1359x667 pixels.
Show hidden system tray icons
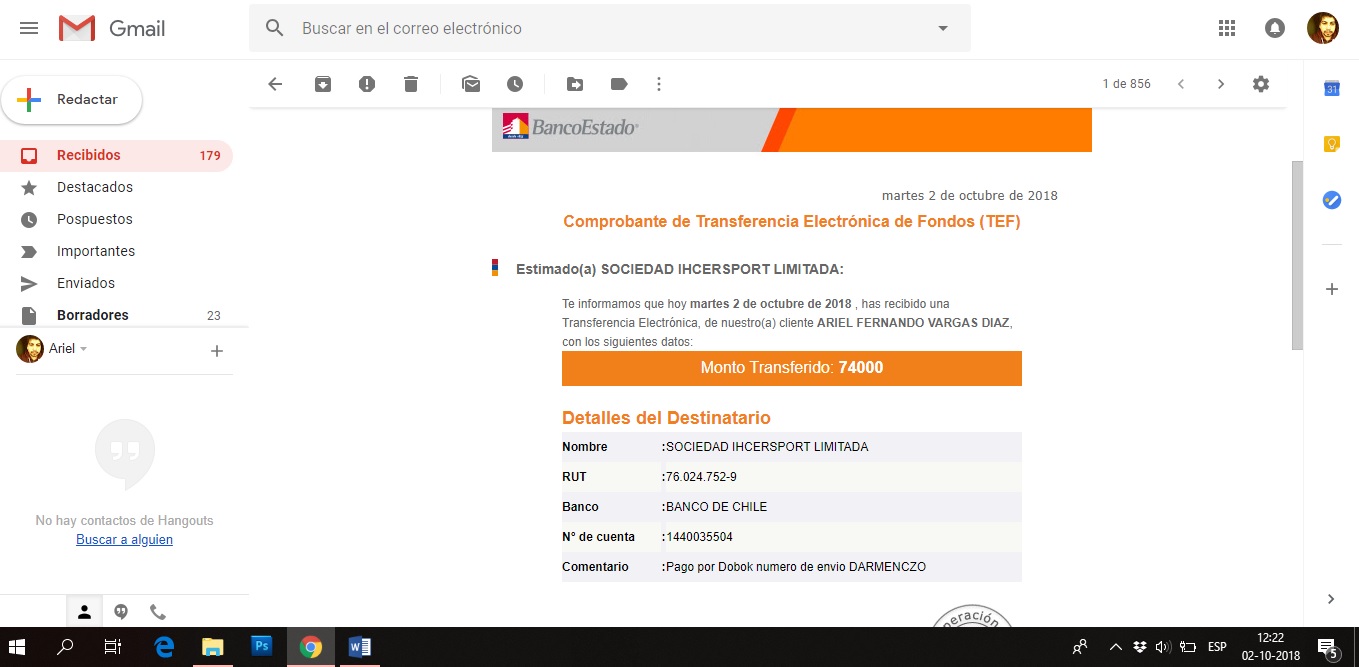pyautogui.click(x=1116, y=647)
